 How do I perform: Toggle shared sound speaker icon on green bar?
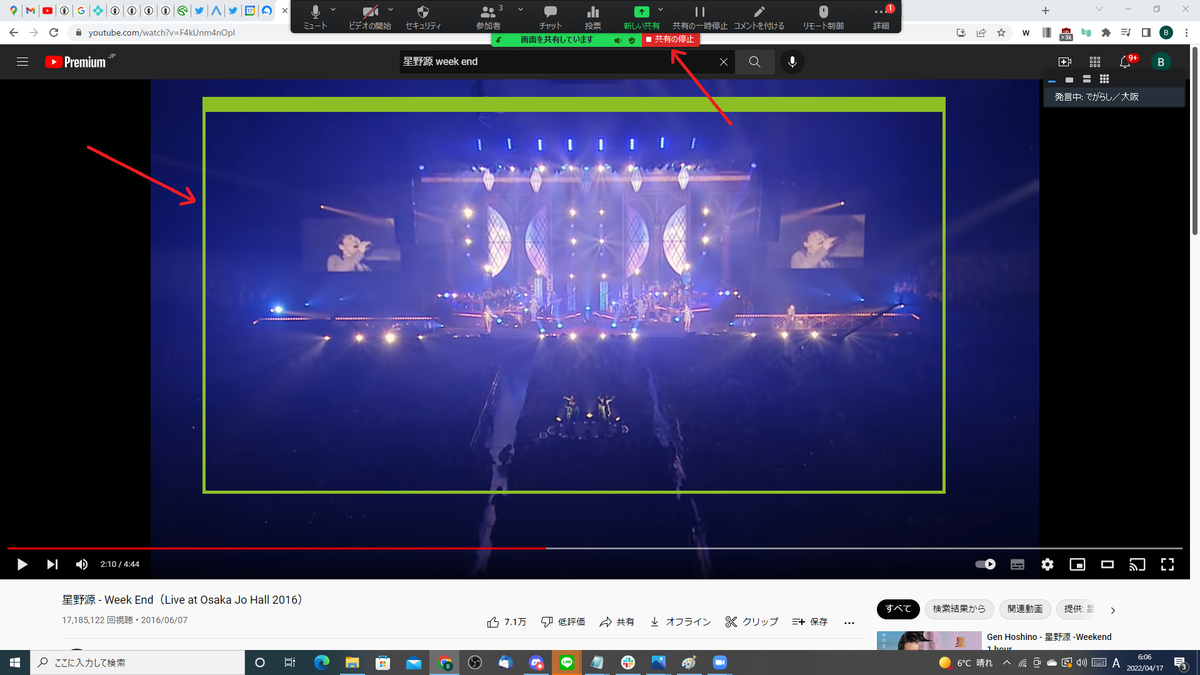pyautogui.click(x=618, y=40)
